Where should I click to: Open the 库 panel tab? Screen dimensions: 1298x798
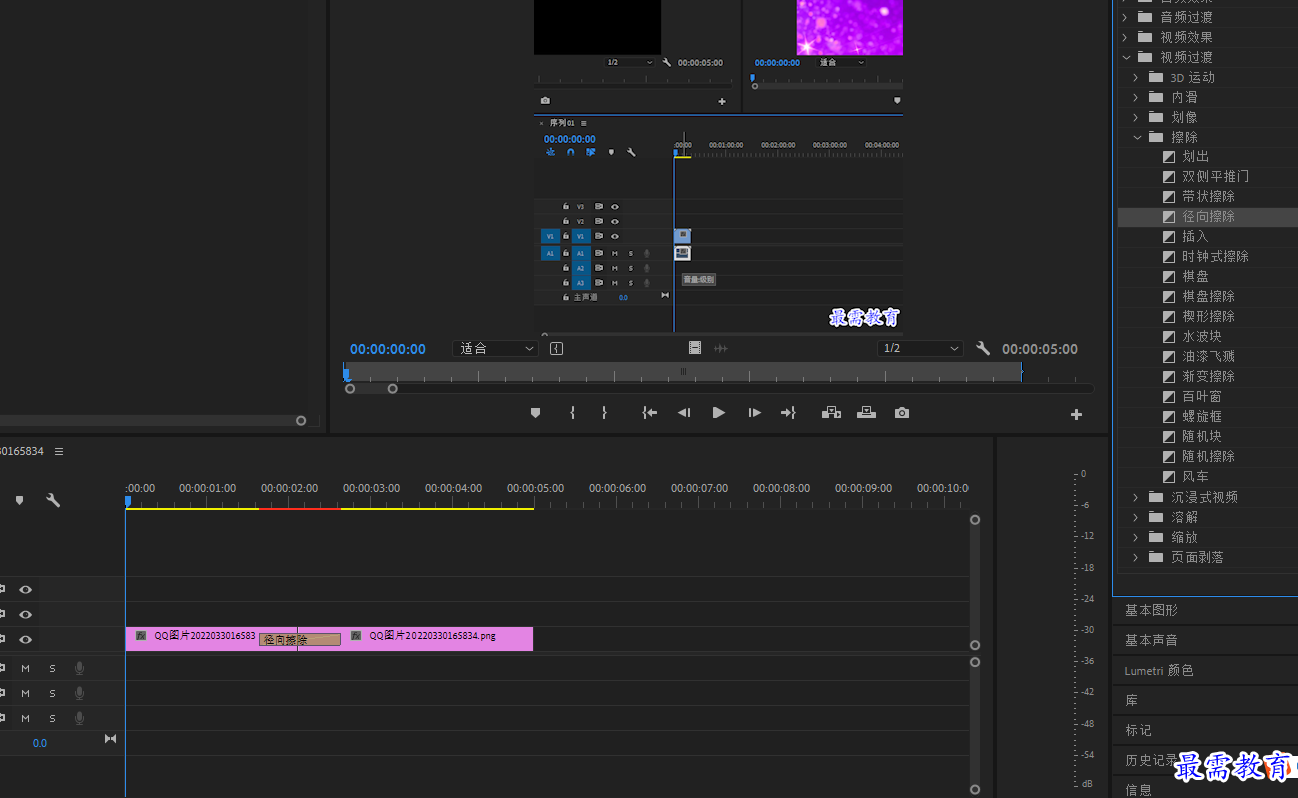pos(1132,700)
